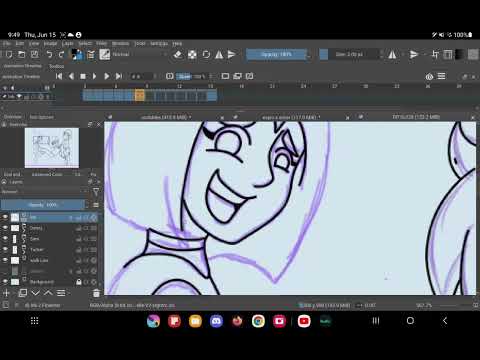Image resolution: width=480 pixels, height=360 pixels.
Task: Toggle drop frames button
Action: click(170, 76)
